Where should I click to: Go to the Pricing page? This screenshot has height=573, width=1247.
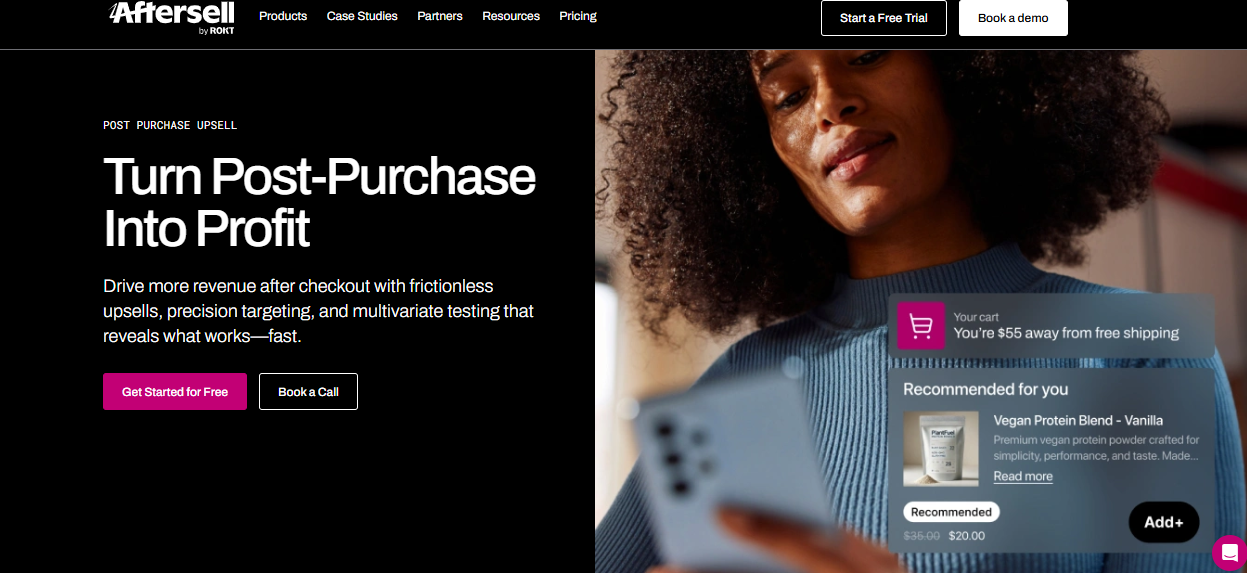pyautogui.click(x=578, y=16)
